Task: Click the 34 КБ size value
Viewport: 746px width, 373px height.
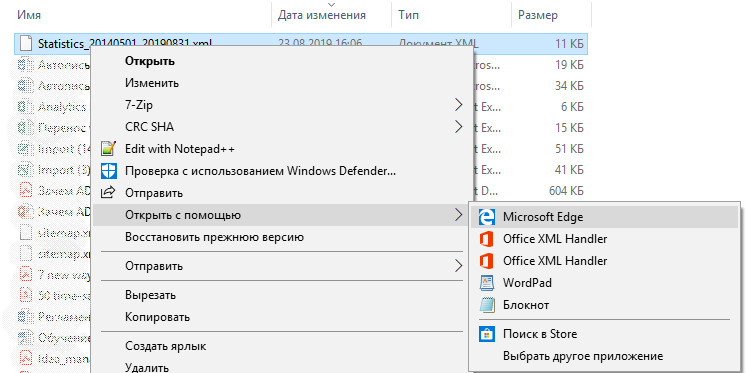Action: point(569,86)
